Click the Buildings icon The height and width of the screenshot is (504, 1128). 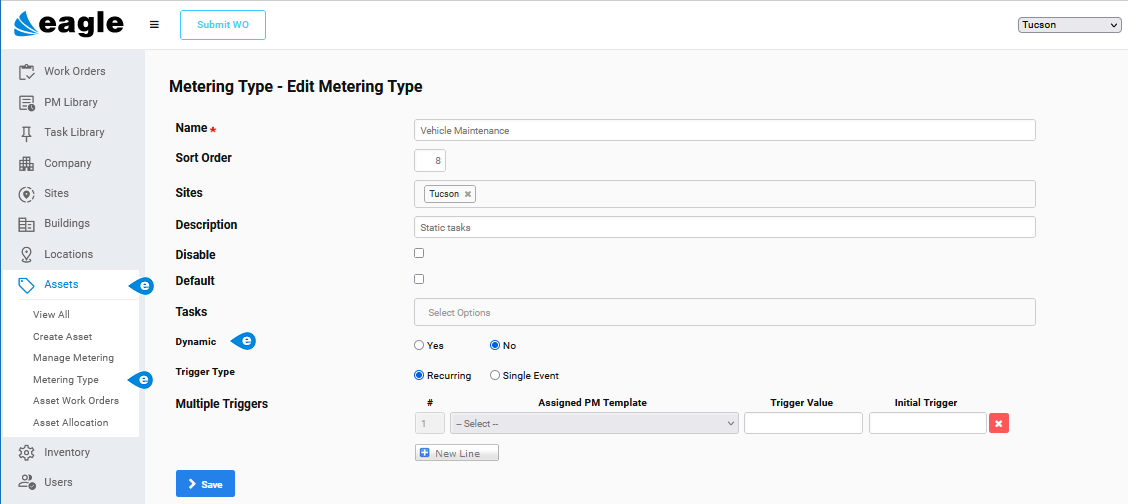point(27,224)
